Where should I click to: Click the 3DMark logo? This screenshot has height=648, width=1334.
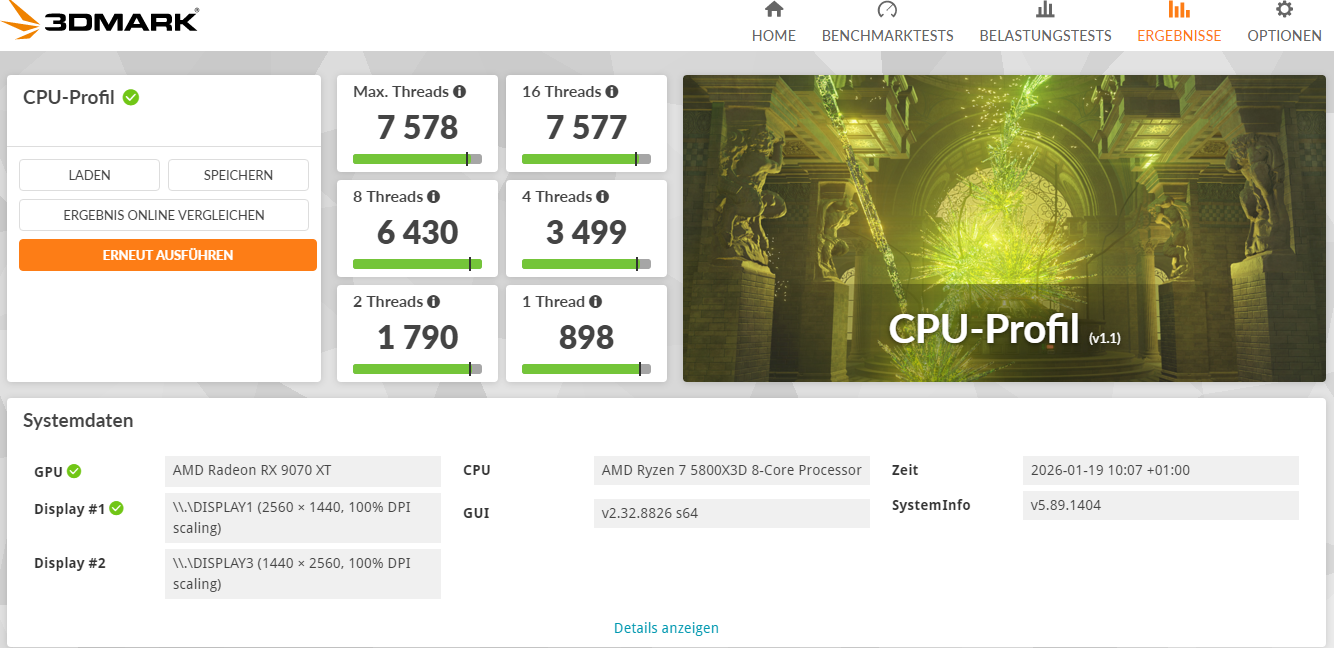100,21
